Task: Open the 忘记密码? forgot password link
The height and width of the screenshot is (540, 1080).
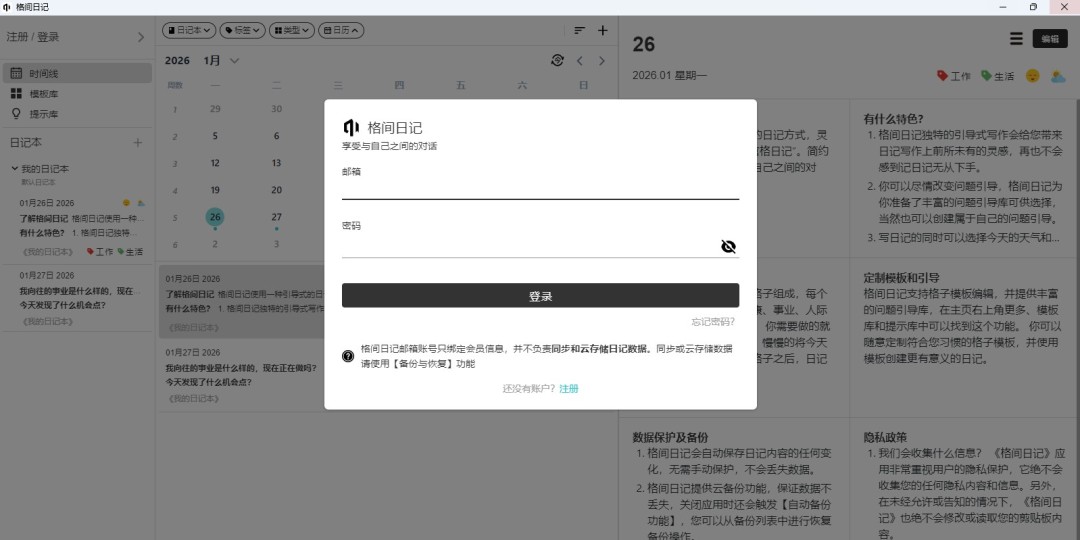Action: tap(713, 322)
